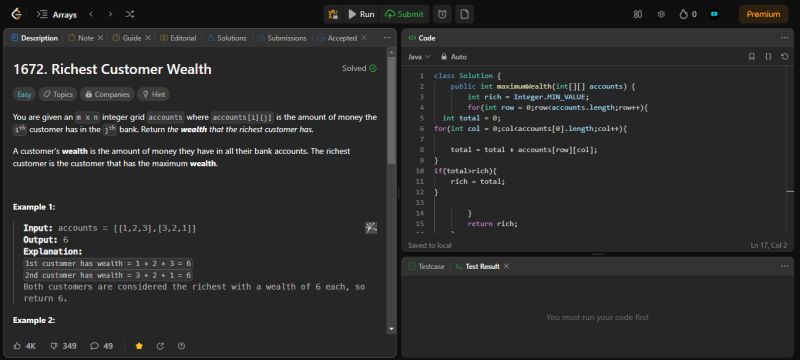Open the Accepted tab
This screenshot has width=800, height=360.
click(x=337, y=38)
